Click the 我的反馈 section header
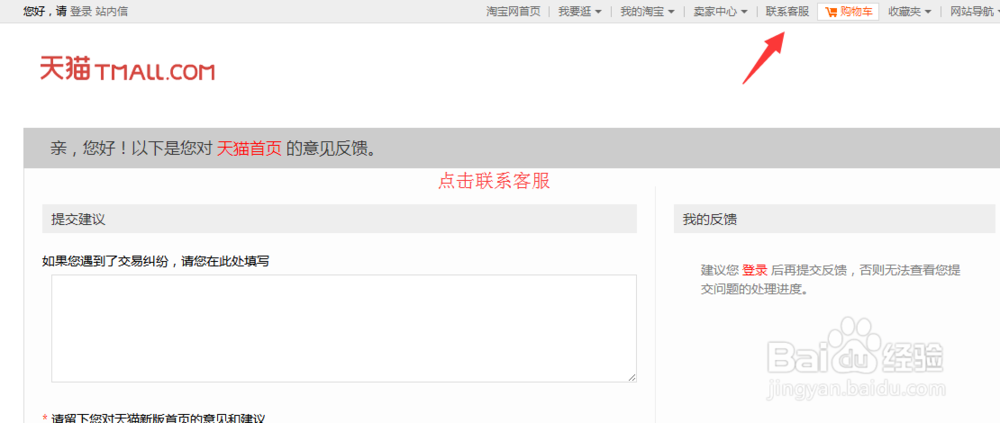1000x423 pixels. pos(834,219)
